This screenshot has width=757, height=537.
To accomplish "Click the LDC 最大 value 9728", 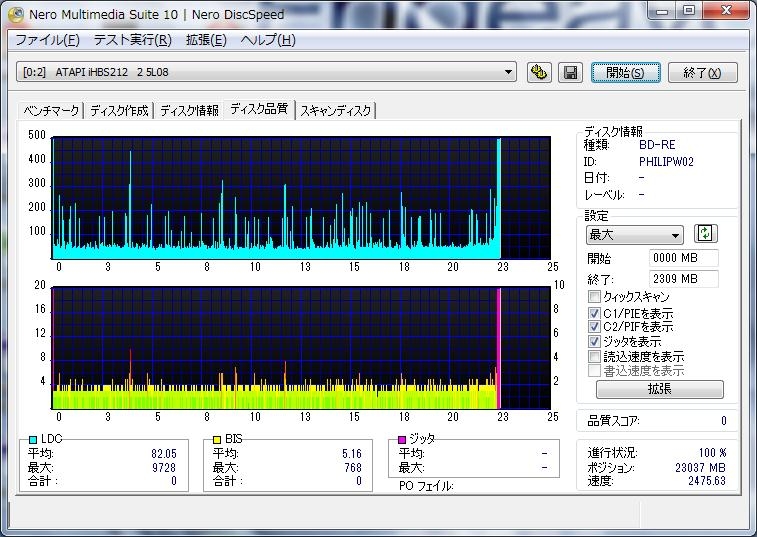I will point(164,467).
